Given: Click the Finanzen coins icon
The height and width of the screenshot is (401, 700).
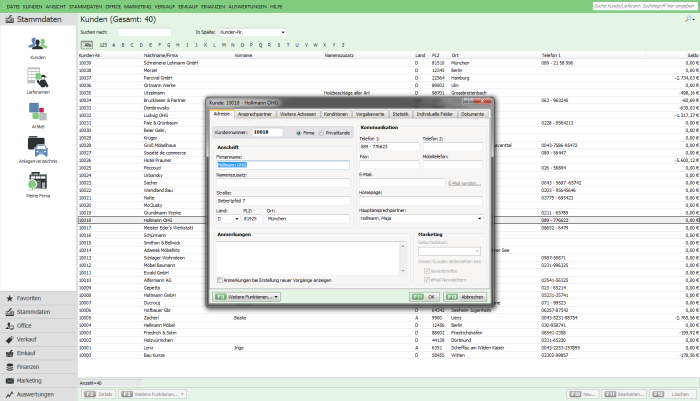Looking at the screenshot, I should click(x=9, y=367).
